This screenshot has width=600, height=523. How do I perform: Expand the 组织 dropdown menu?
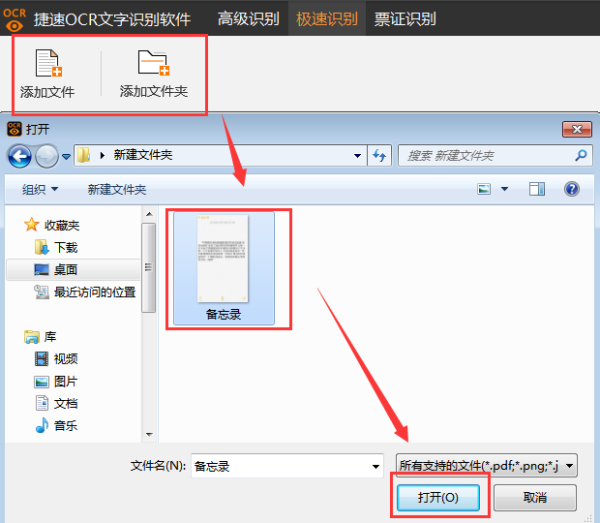pos(41,189)
